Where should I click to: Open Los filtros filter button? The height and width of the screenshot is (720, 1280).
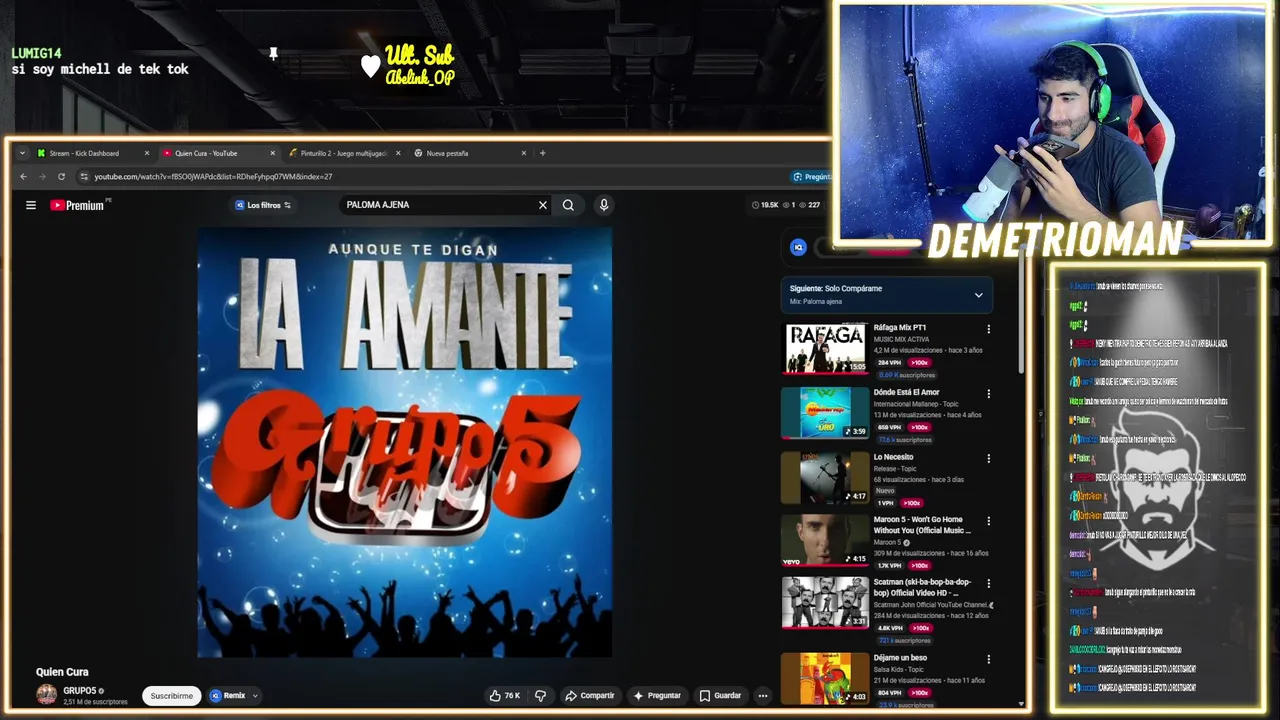coord(263,205)
